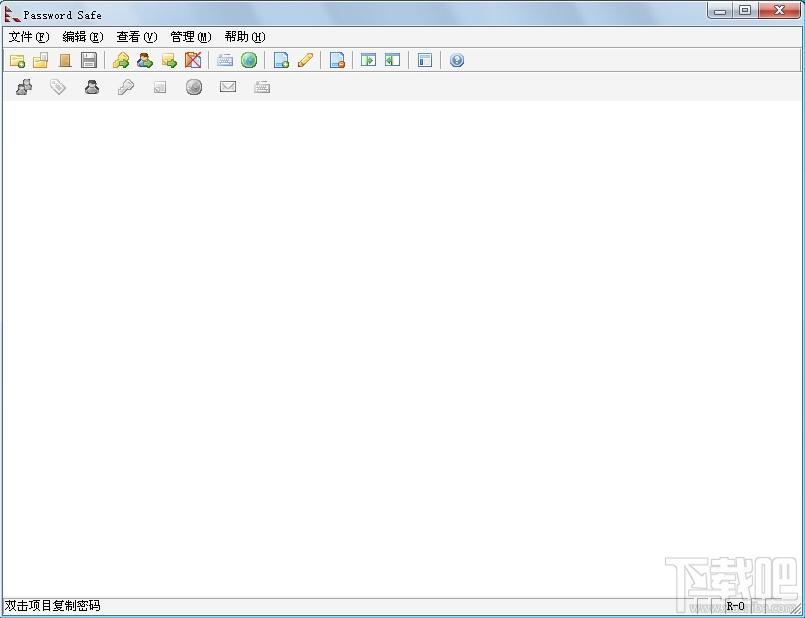This screenshot has height=618, width=805.
Task: Open help with the blue question mark icon
Action: [457, 61]
